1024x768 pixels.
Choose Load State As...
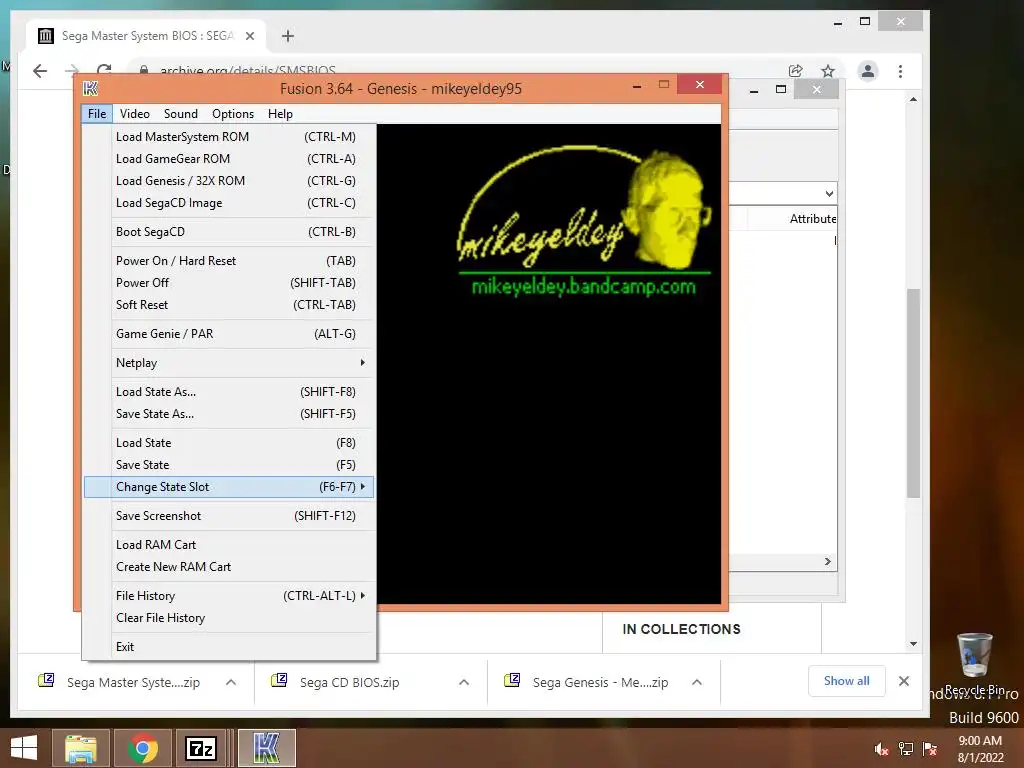tap(229, 392)
